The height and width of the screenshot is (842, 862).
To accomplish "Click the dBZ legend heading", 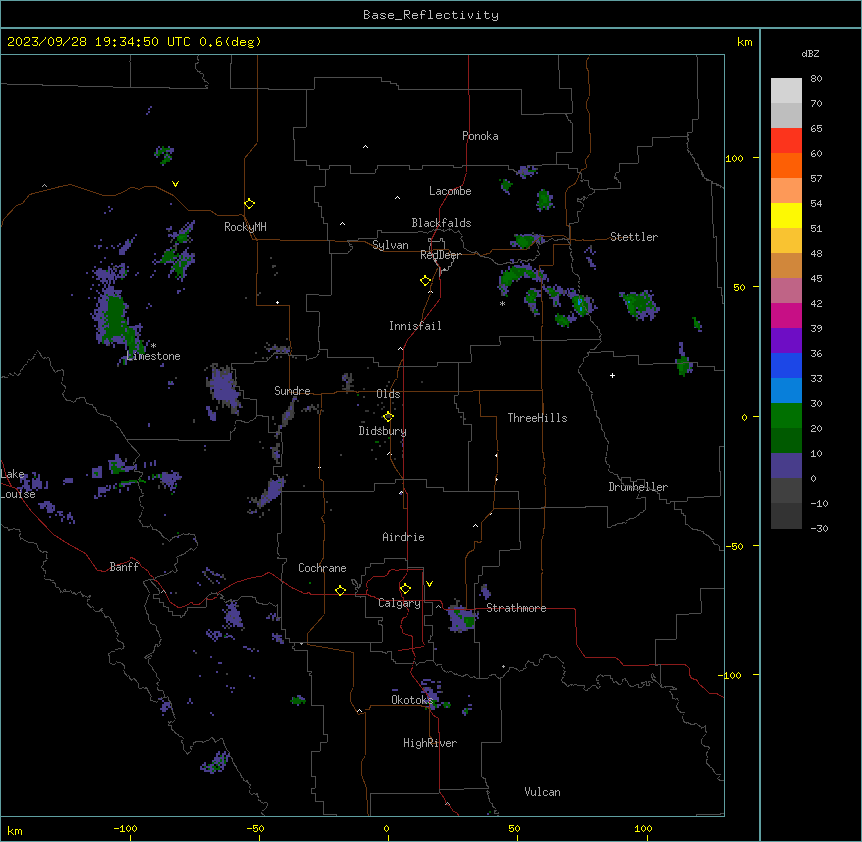I will pyautogui.click(x=810, y=53).
